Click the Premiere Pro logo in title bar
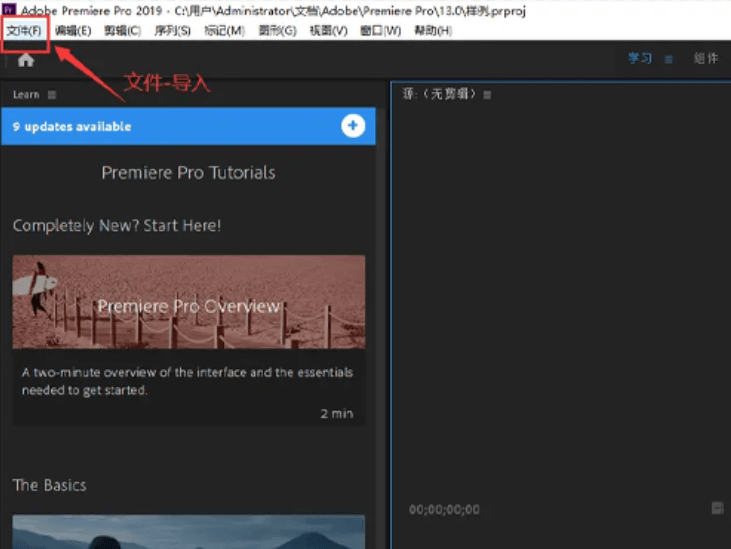Viewport: 731px width, 549px height. [x=9, y=10]
